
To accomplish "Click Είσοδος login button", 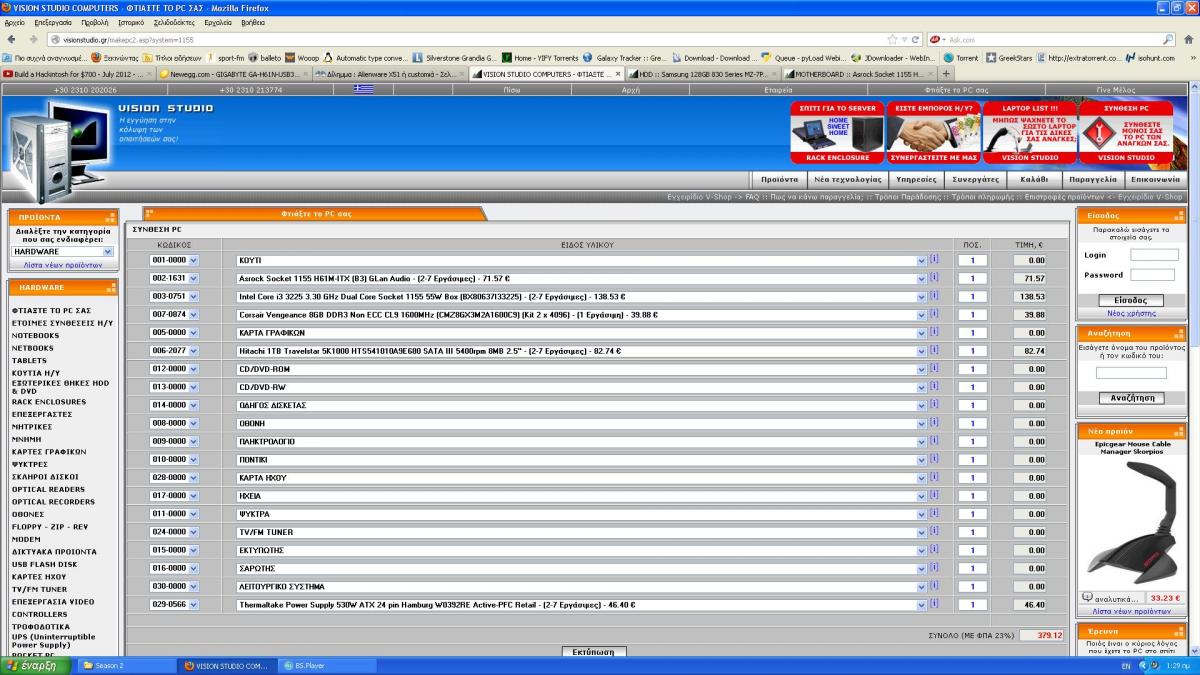I will click(1130, 300).
